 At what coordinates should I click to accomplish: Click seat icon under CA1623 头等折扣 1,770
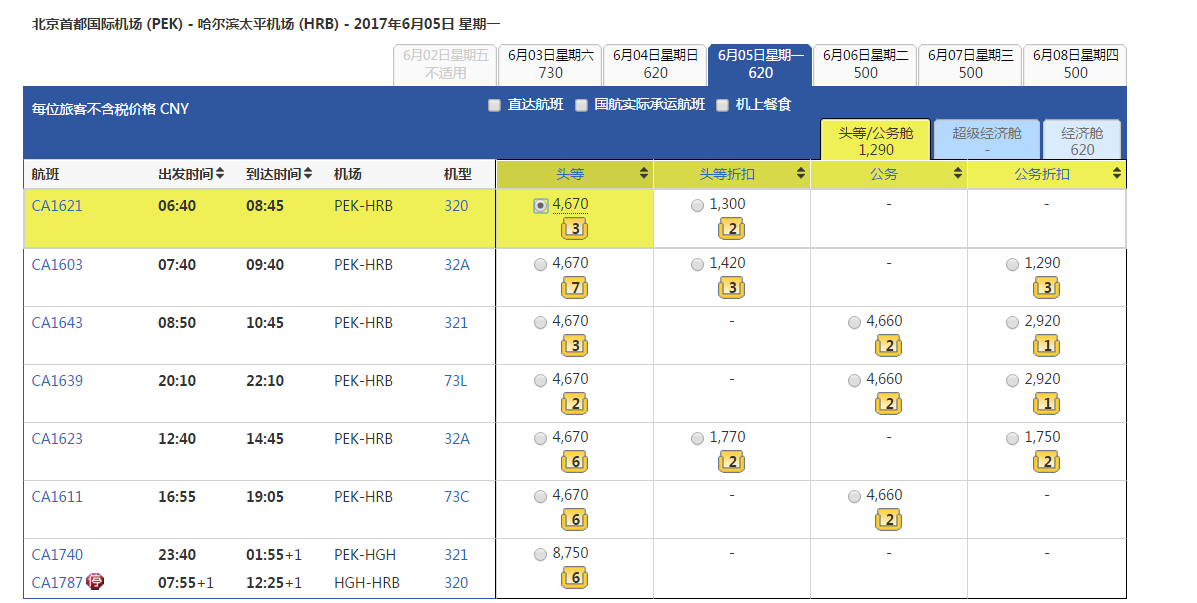pyautogui.click(x=731, y=462)
